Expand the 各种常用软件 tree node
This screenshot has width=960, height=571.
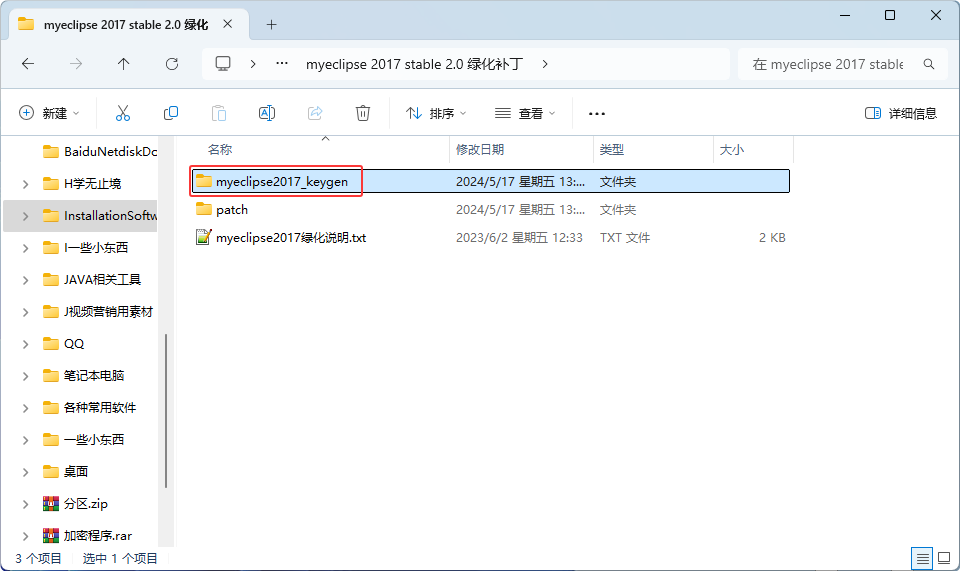26,408
